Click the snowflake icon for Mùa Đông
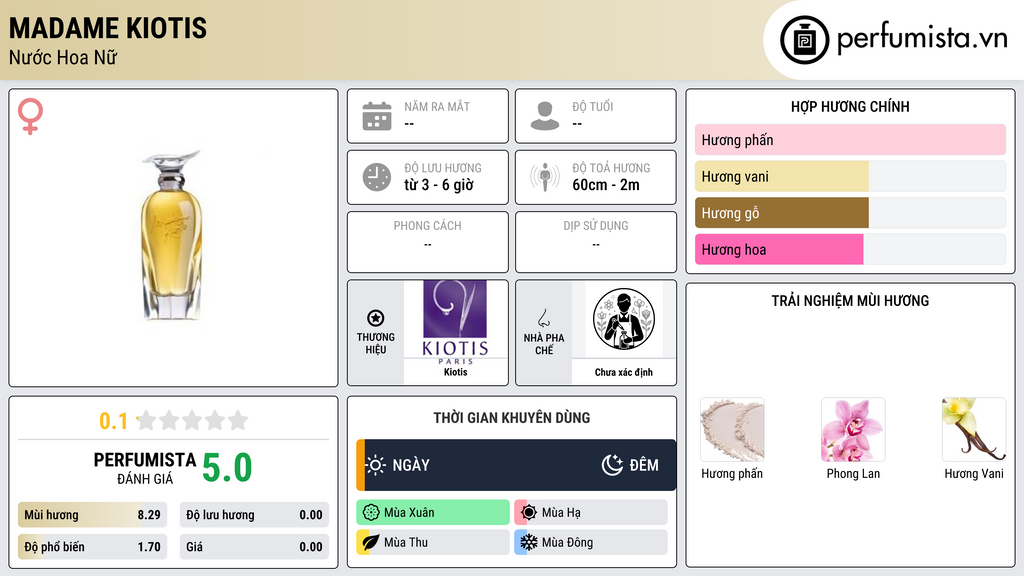Viewport: 1024px width, 576px height. coord(529,542)
